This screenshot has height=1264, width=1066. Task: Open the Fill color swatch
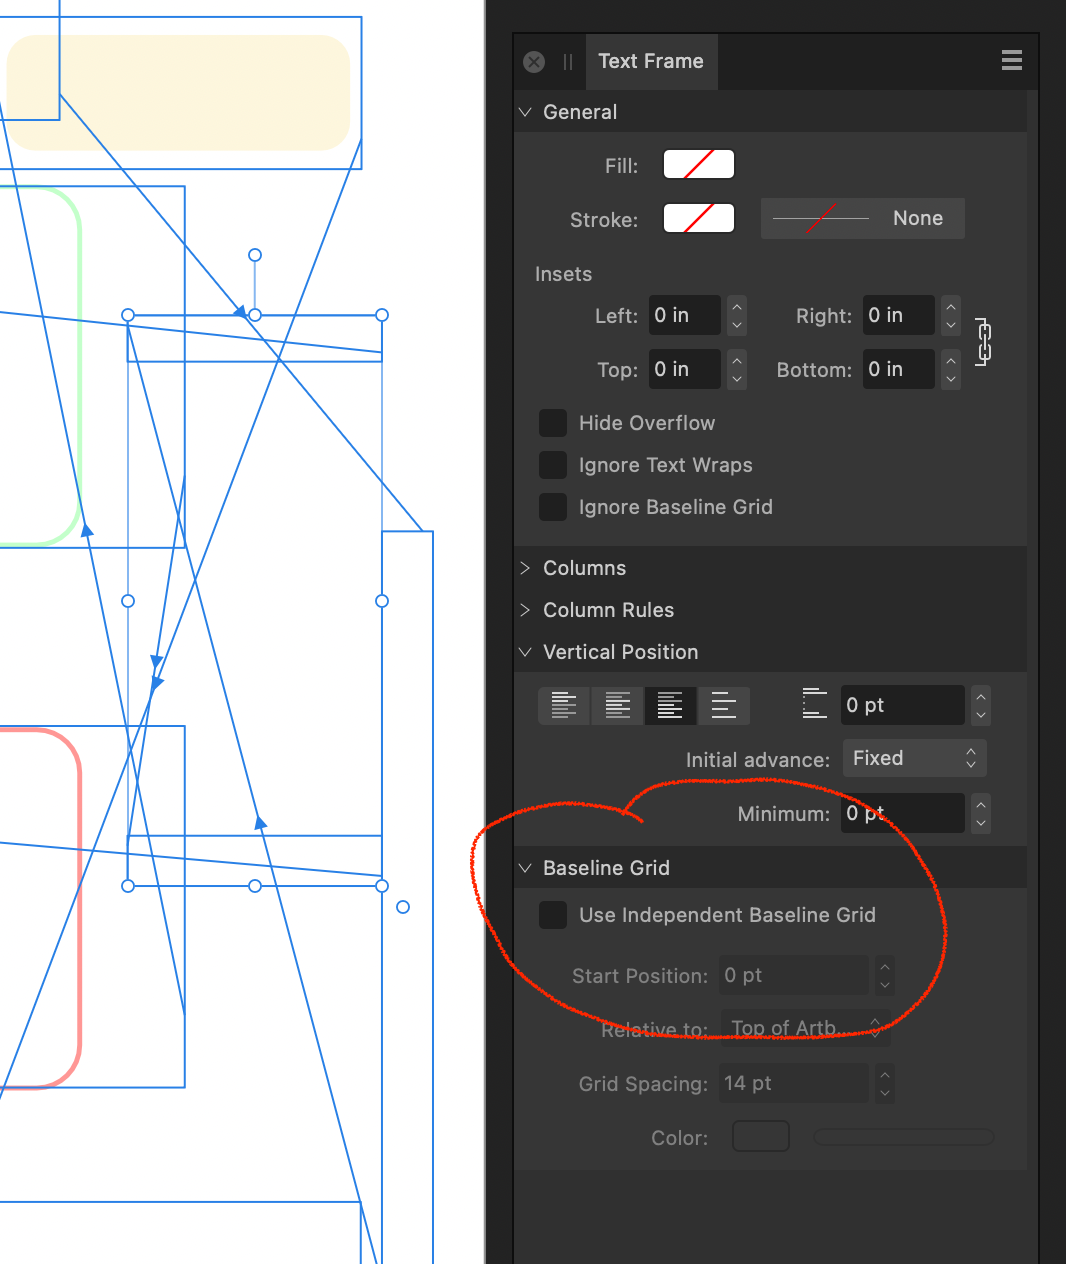point(699,164)
